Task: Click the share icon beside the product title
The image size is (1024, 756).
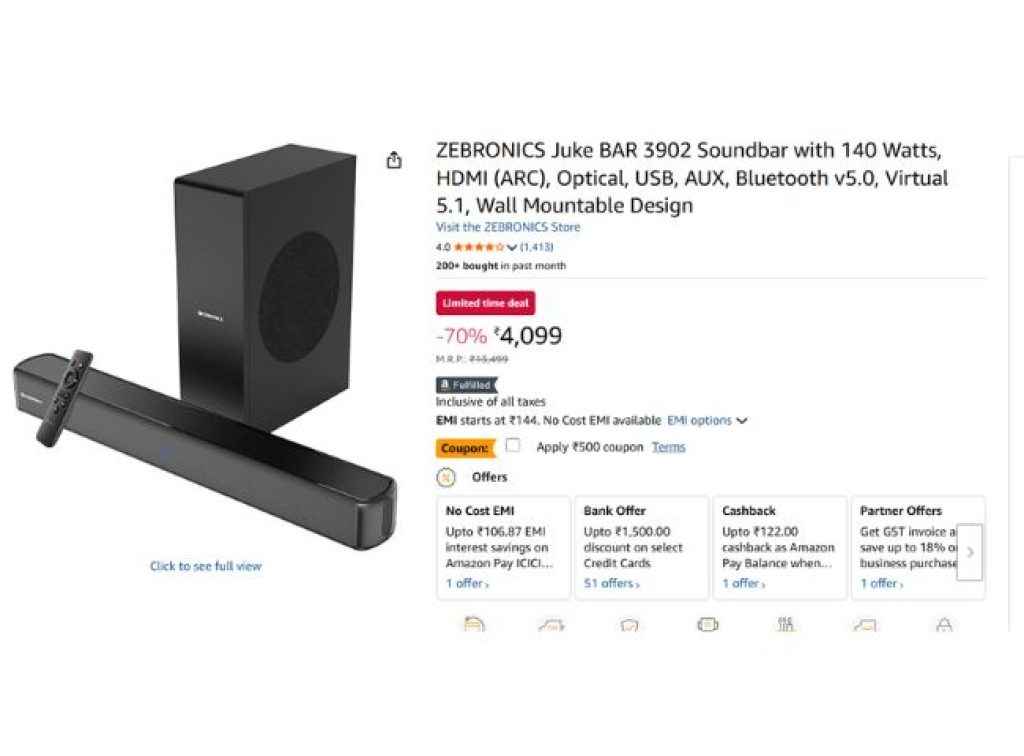Action: pyautogui.click(x=394, y=161)
